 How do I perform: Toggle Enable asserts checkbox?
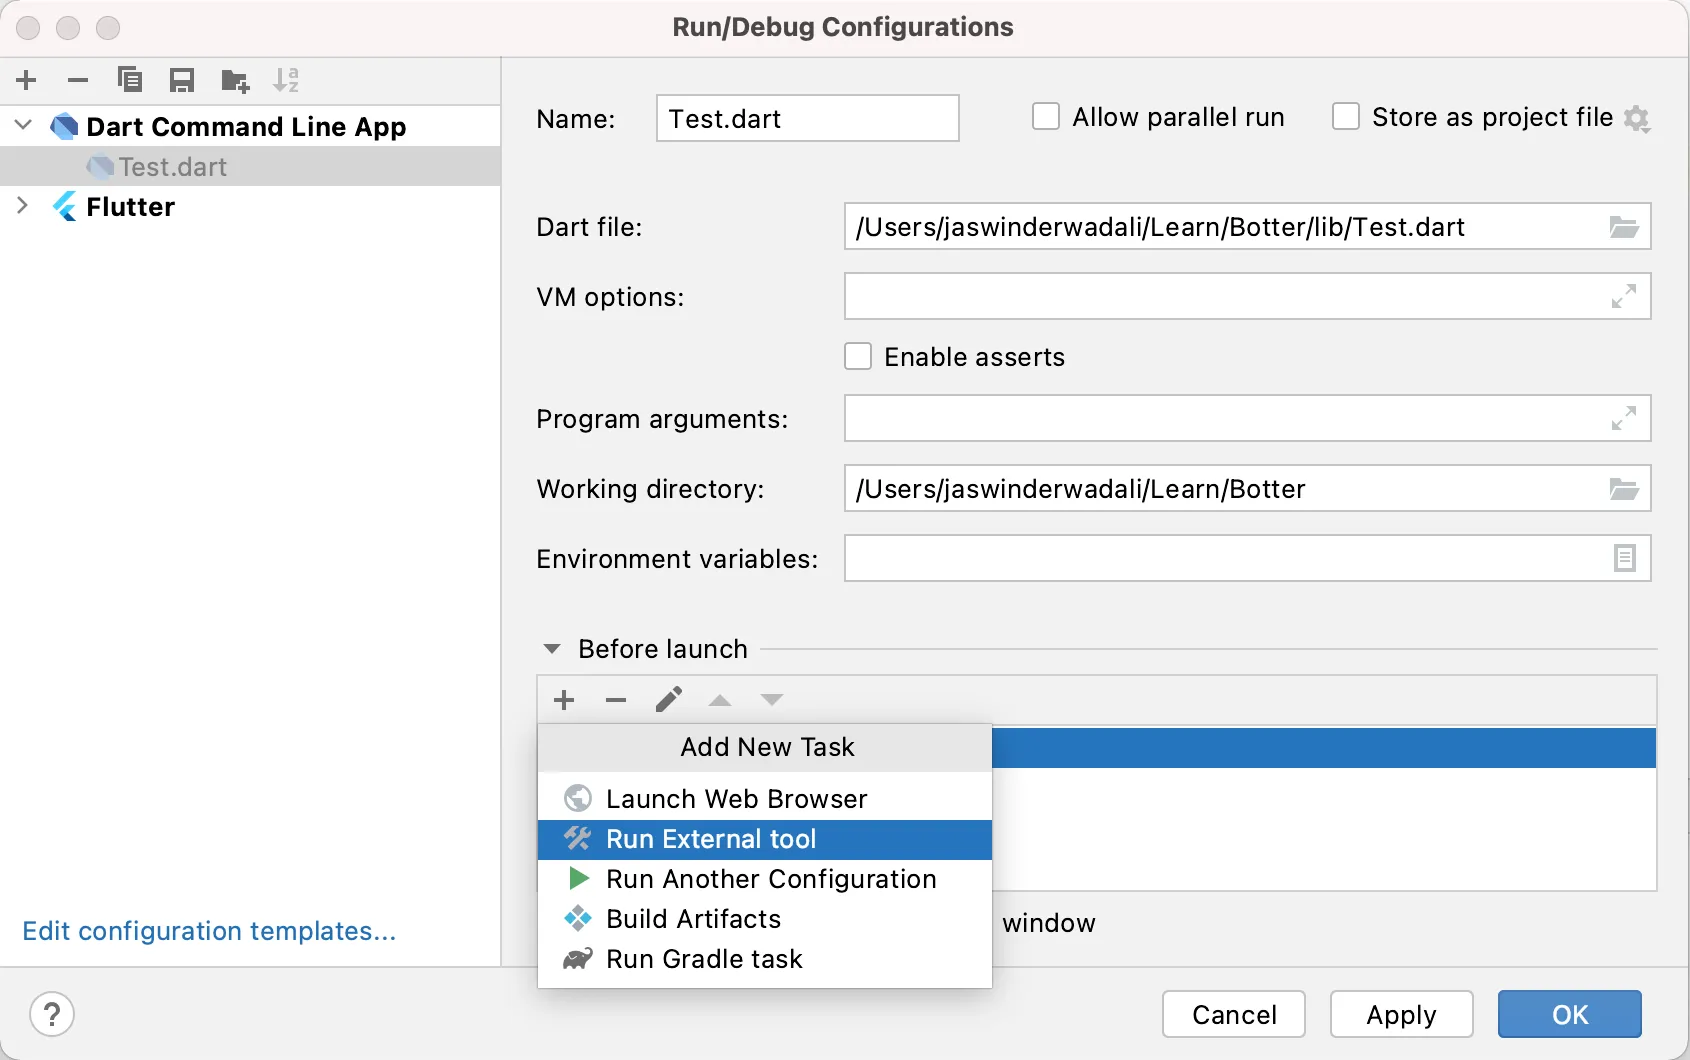(858, 357)
